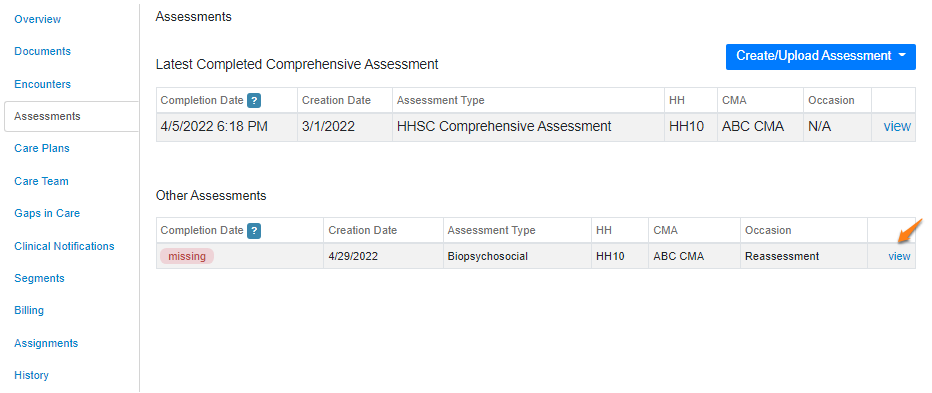Navigate to Care Team

tap(41, 181)
